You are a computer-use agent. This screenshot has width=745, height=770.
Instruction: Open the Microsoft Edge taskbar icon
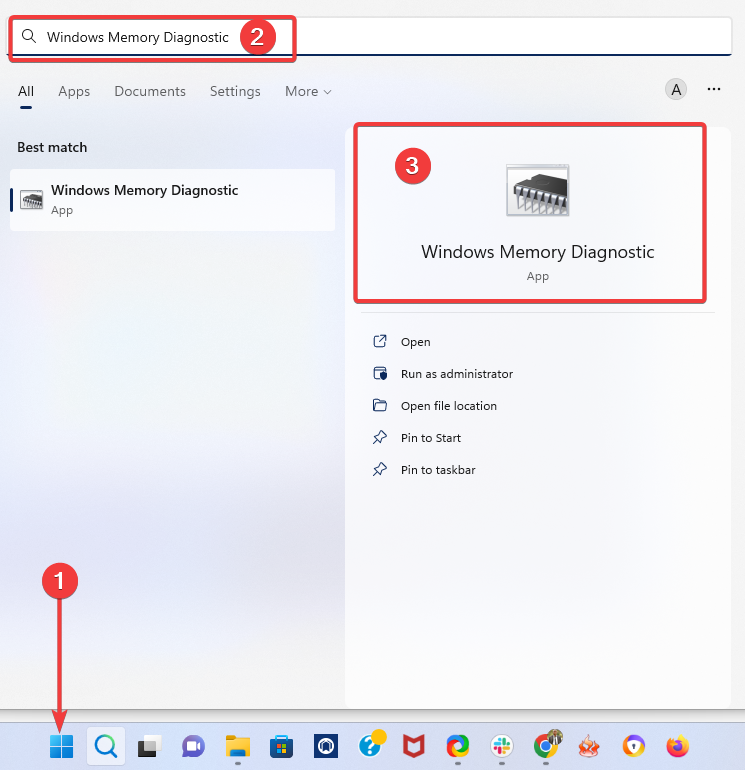[x=458, y=746]
